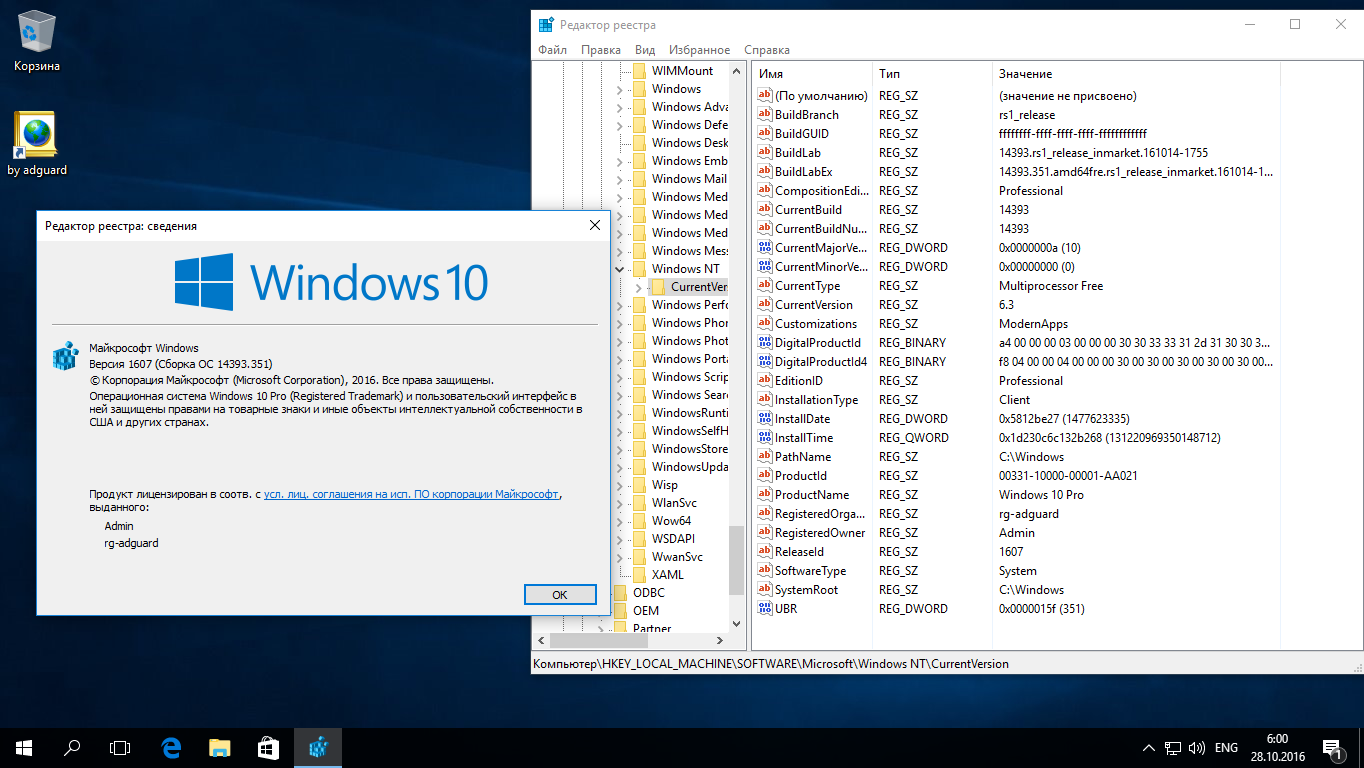Open the Правка menu
The width and height of the screenshot is (1364, 768).
[601, 50]
